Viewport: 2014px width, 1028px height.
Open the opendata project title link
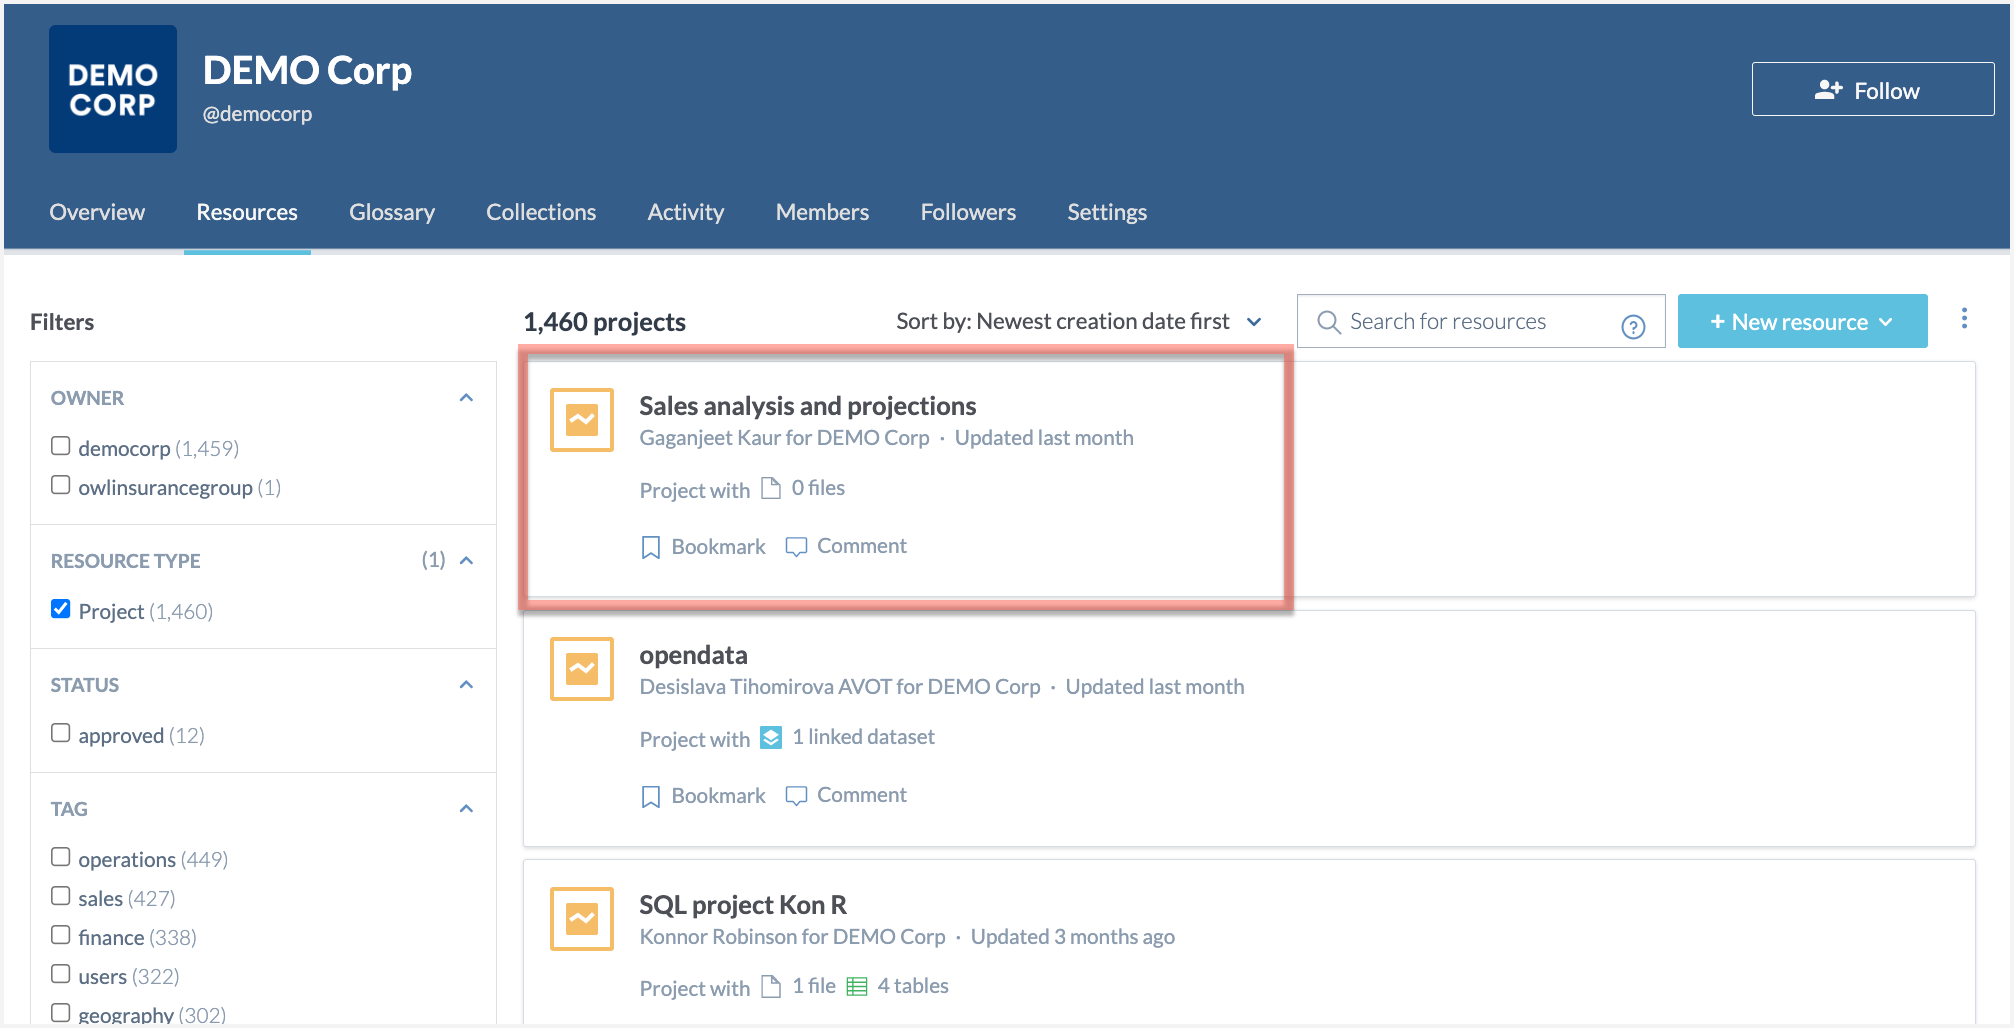pyautogui.click(x=693, y=655)
